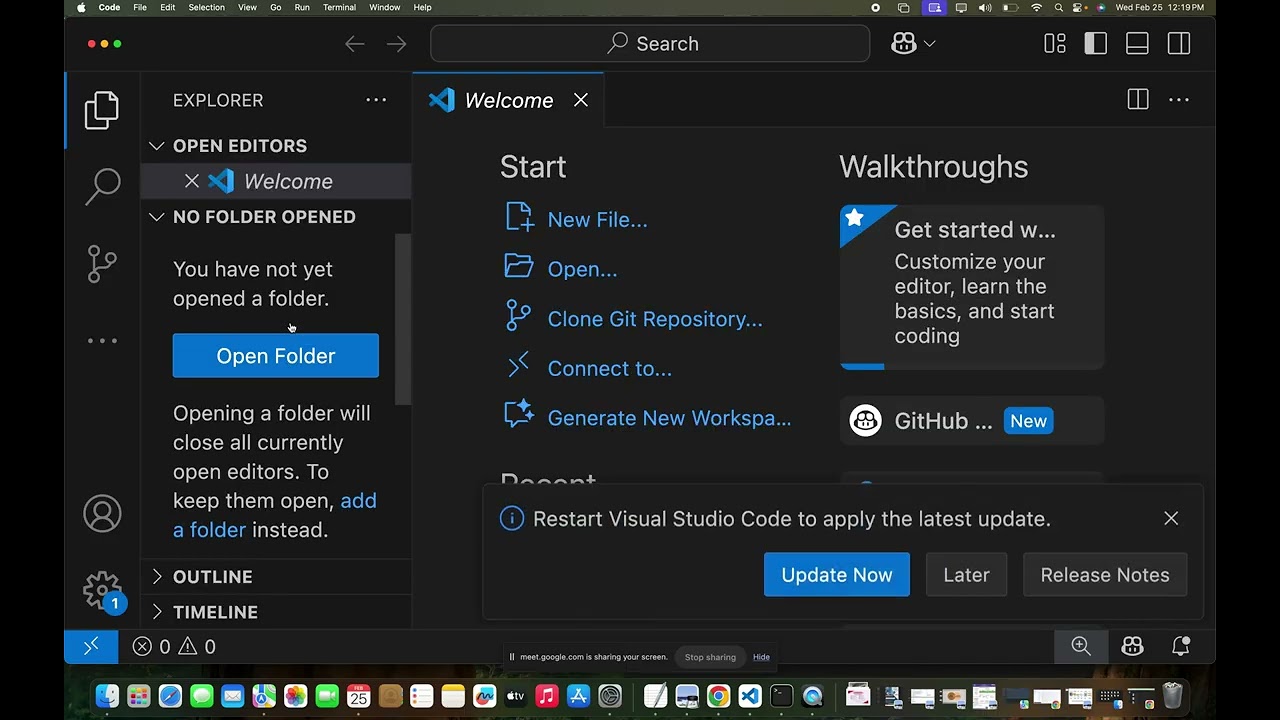Close Welcome in the Open Editors list

point(192,181)
